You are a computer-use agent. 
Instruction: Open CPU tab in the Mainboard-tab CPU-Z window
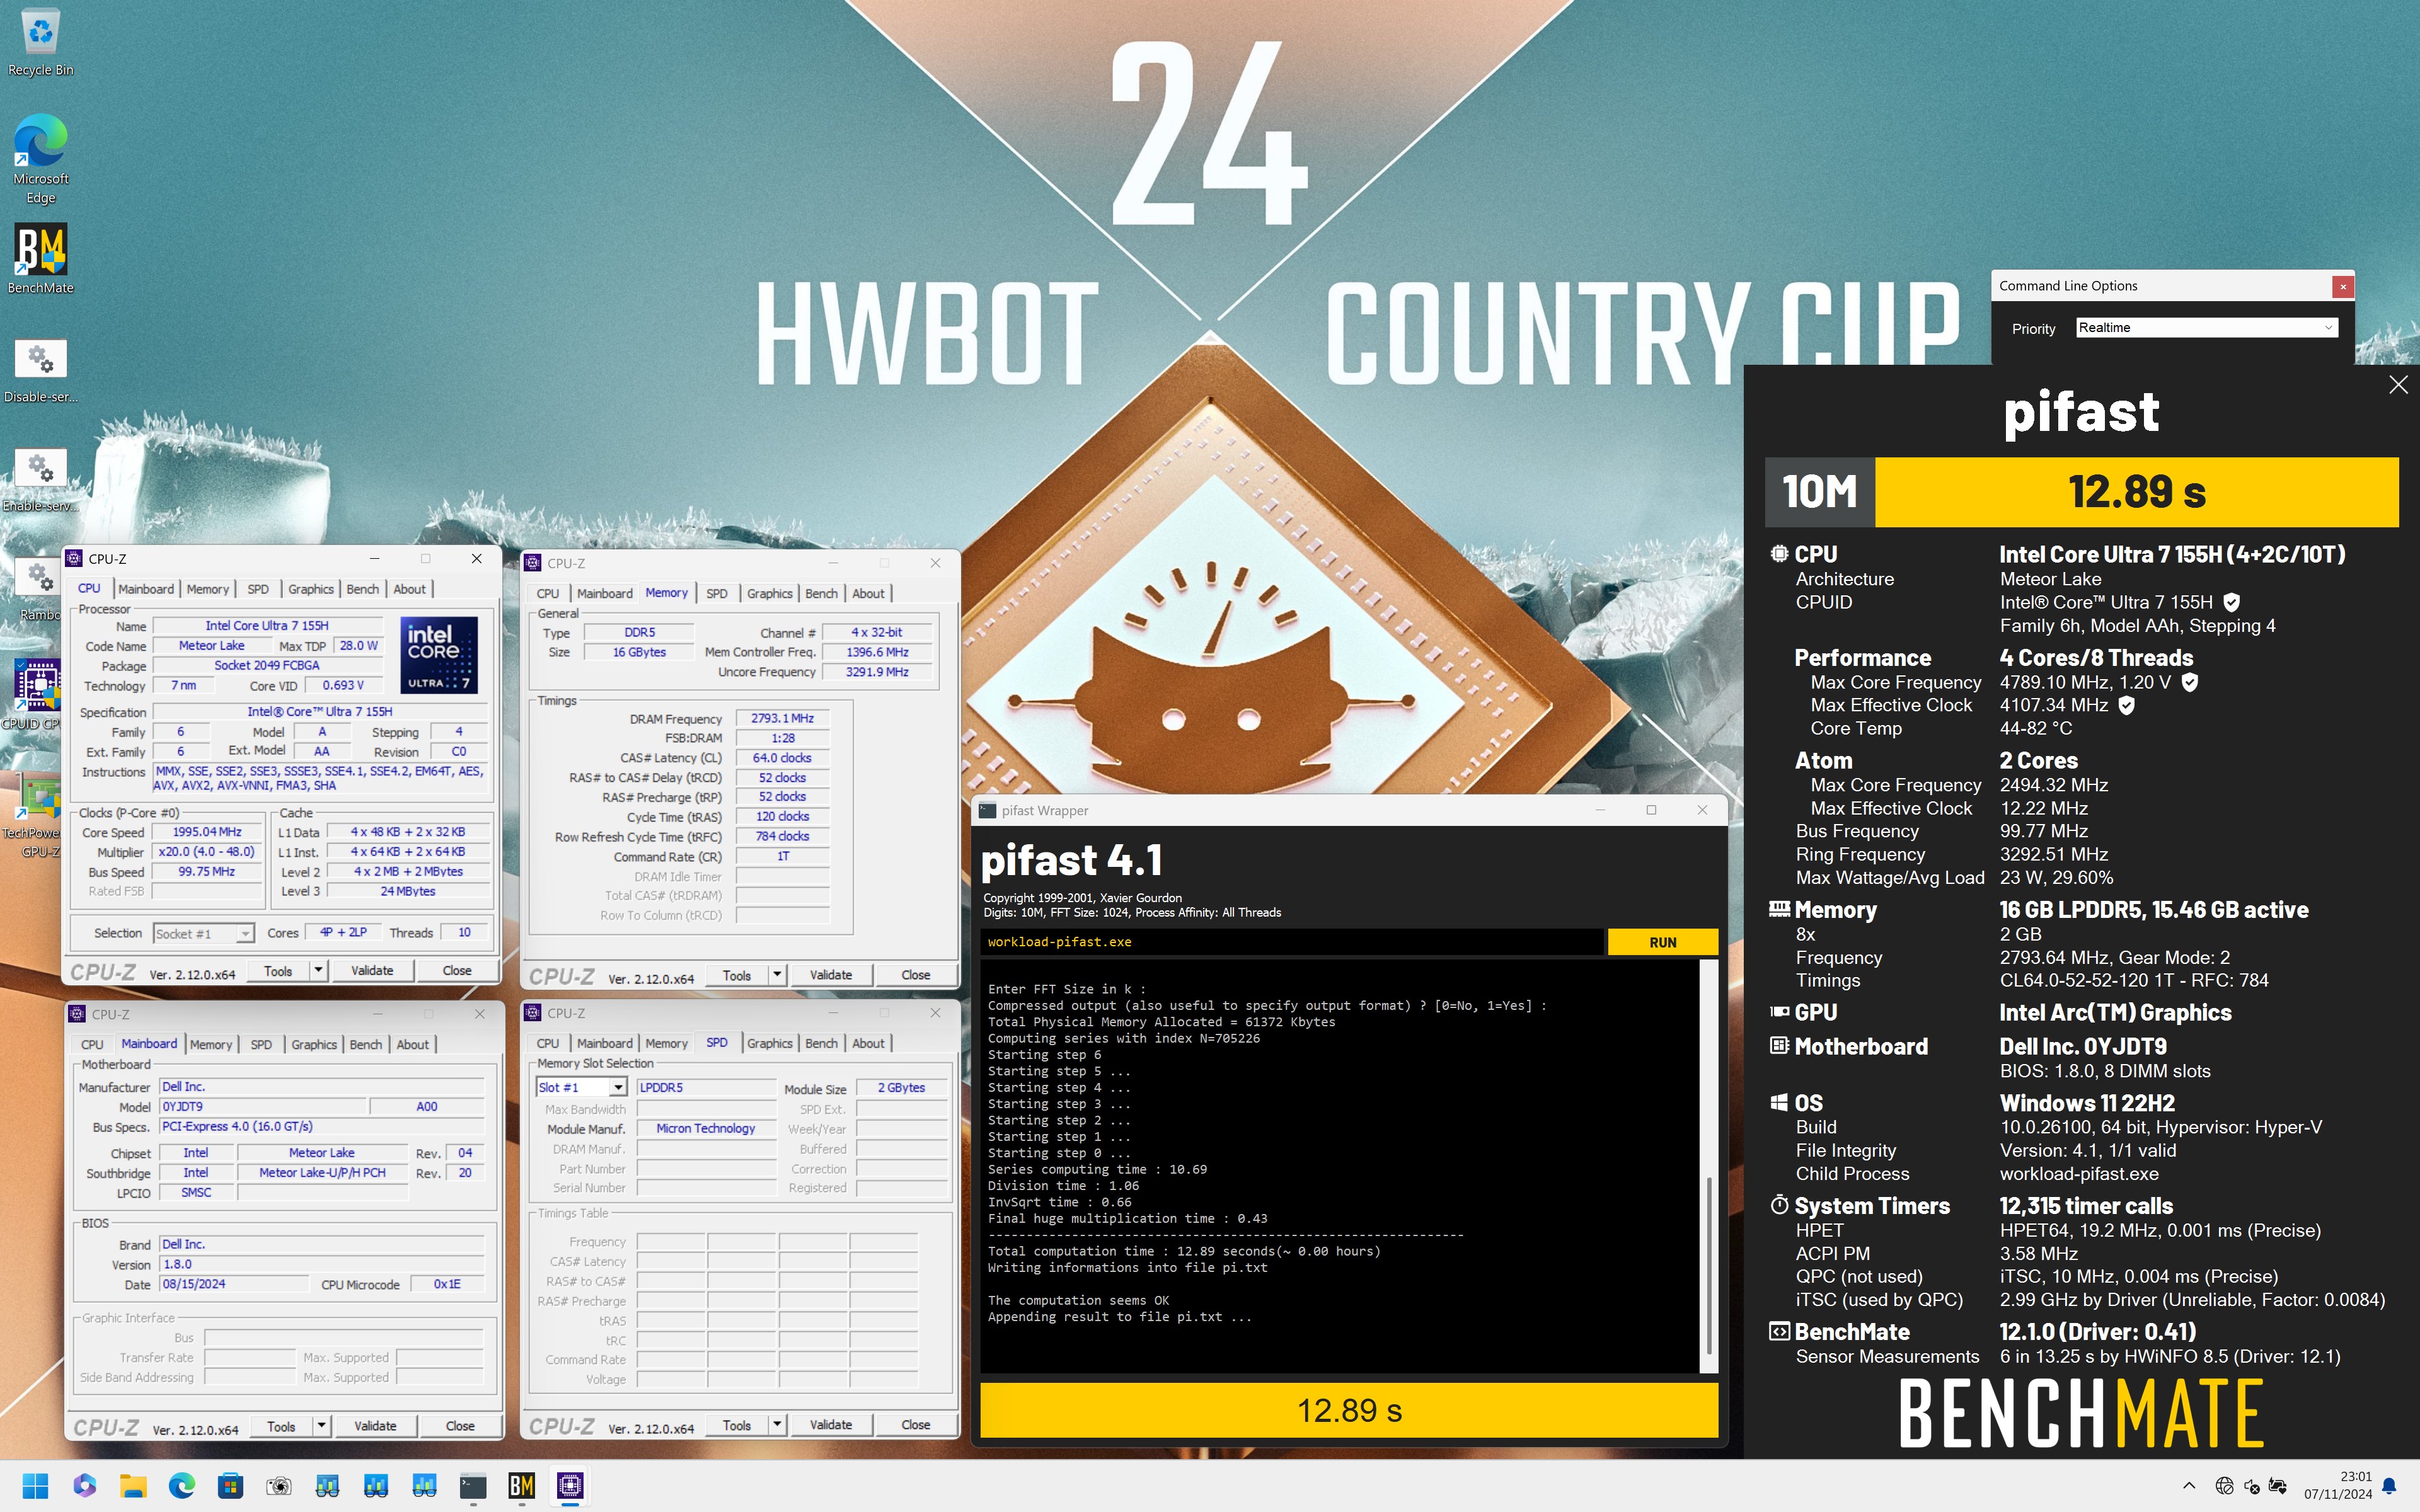pos(92,1044)
